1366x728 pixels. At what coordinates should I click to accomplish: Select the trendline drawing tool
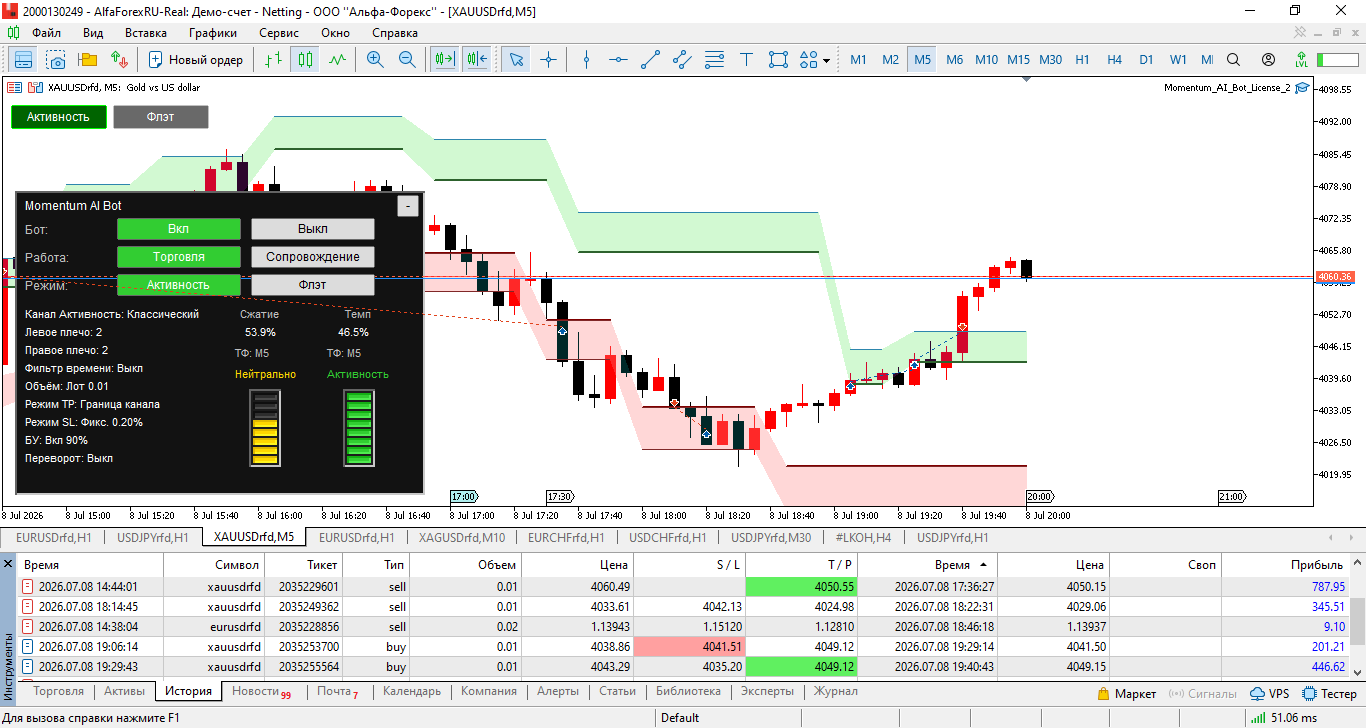651,60
